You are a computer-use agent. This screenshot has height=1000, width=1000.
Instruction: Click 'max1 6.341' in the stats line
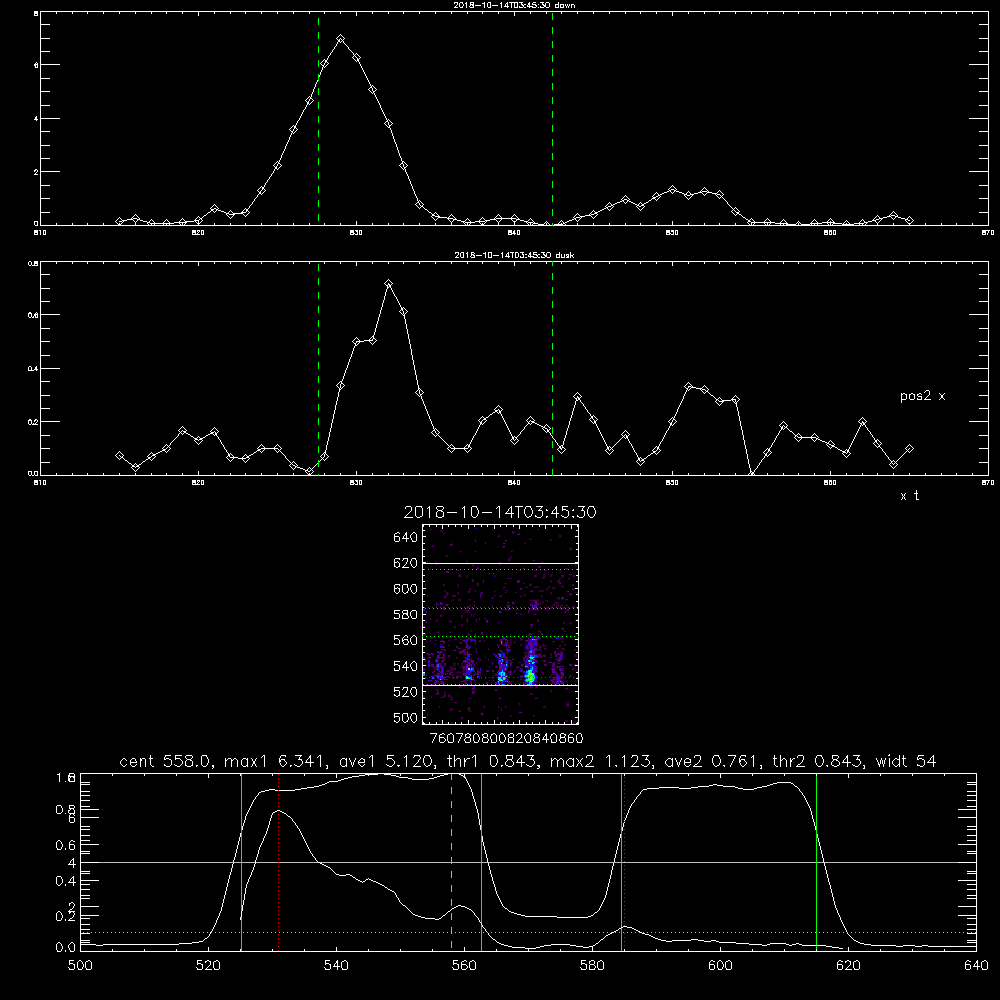274,761
